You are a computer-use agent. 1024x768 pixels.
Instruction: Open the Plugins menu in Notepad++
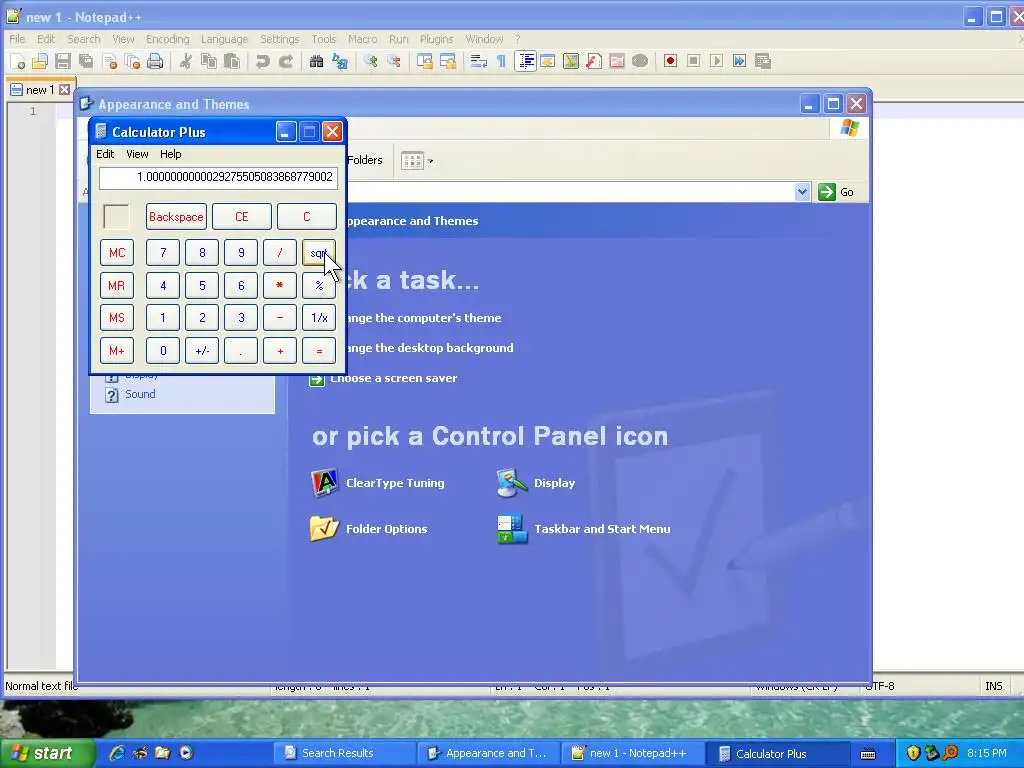[x=436, y=39]
